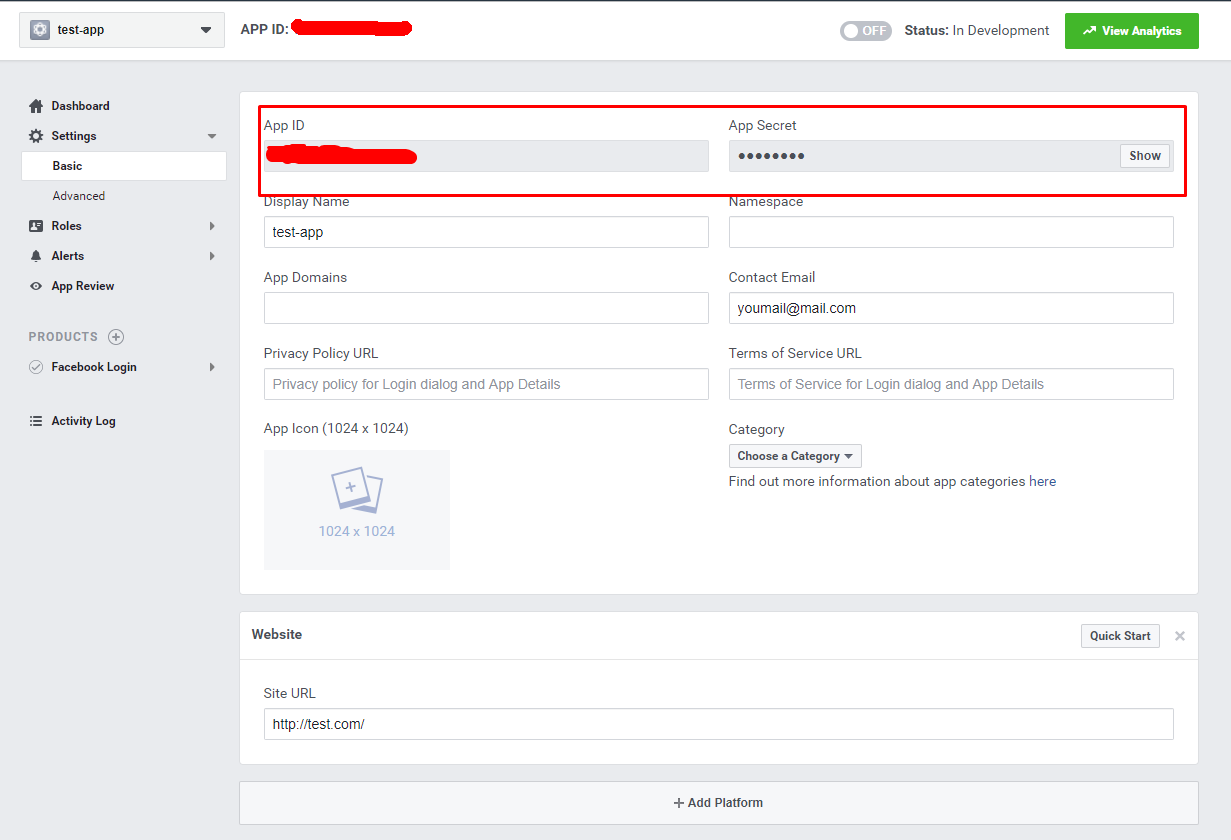The image size is (1231, 840).
Task: Click the Display Name field
Action: [x=486, y=232]
